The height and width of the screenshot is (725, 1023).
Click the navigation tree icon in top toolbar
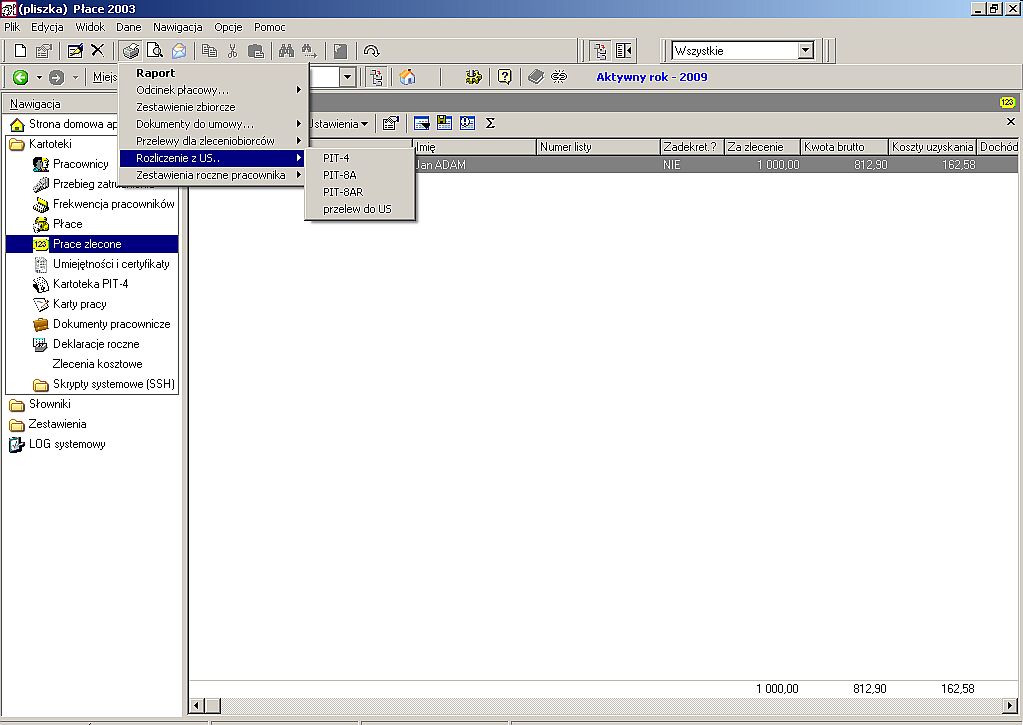tap(600, 51)
